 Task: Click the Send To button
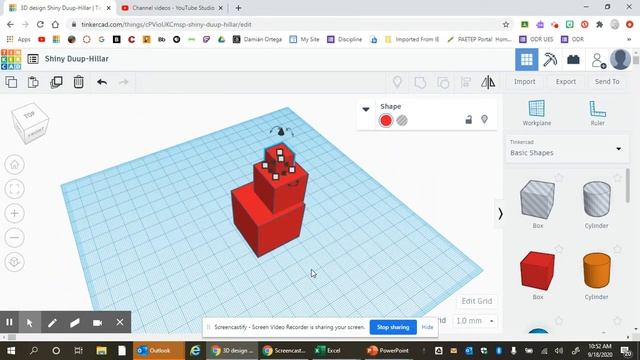click(x=607, y=82)
